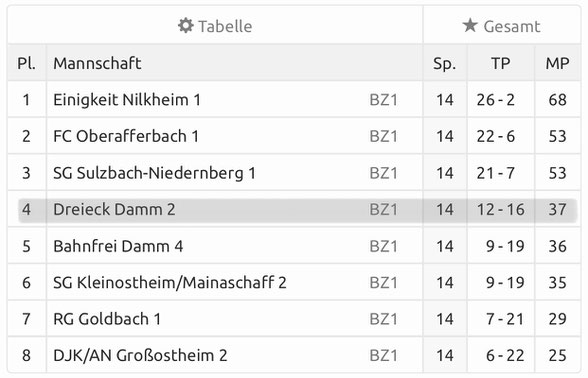Click BZ1 label in Nilkheim row
The image size is (588, 378).
click(x=383, y=100)
